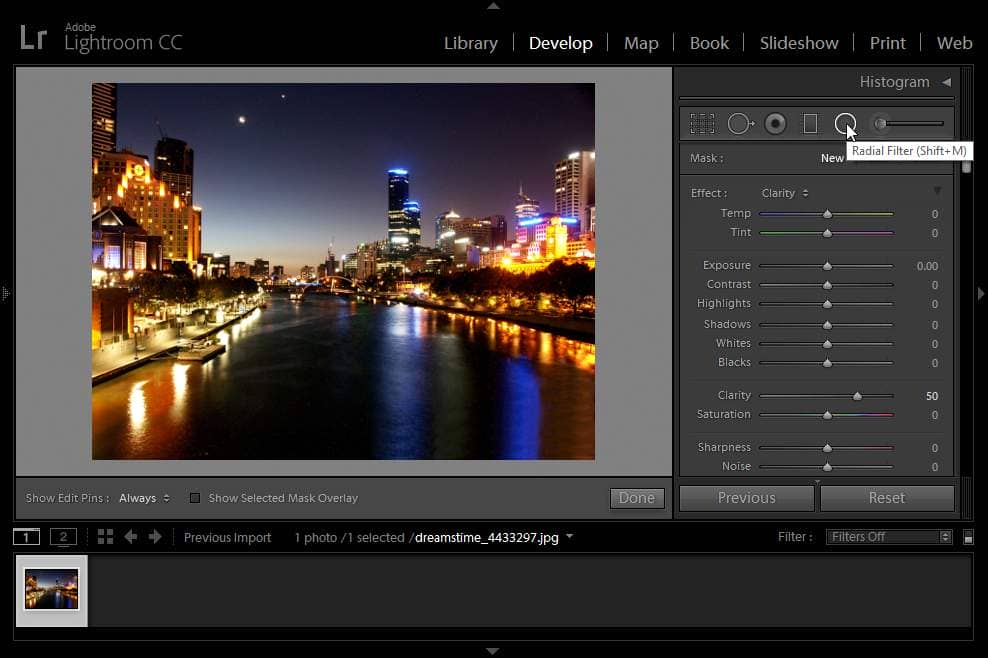Hide the bottom filmstrip panel arrow
The image size is (988, 658).
(x=493, y=651)
